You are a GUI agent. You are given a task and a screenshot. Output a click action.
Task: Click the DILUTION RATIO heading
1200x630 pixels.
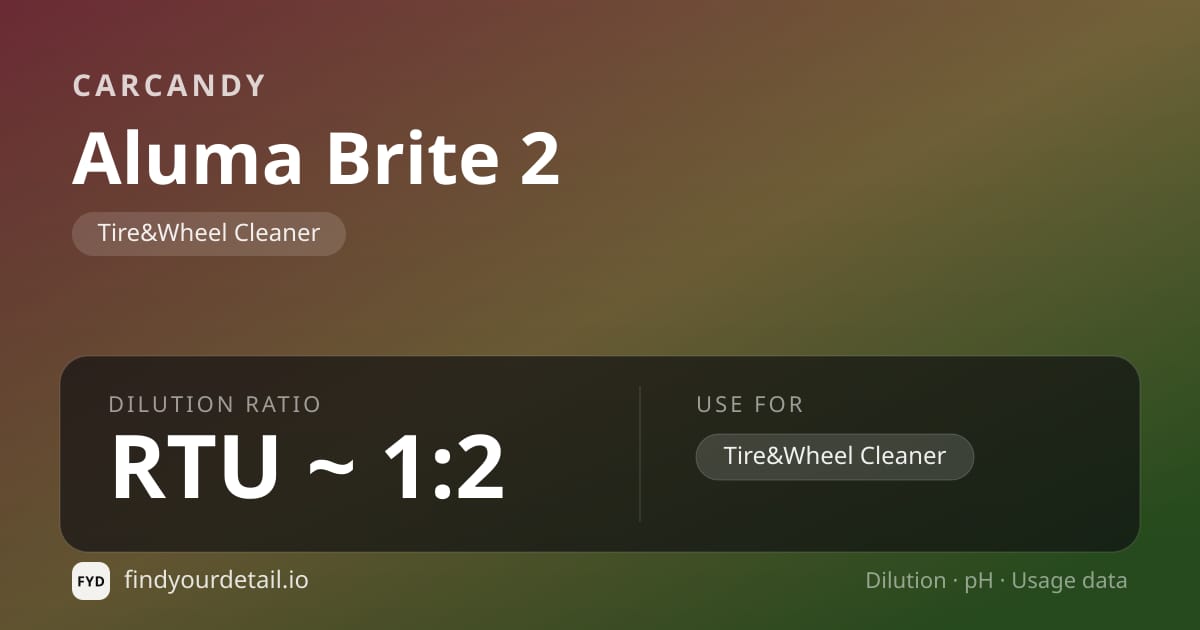[x=215, y=405]
